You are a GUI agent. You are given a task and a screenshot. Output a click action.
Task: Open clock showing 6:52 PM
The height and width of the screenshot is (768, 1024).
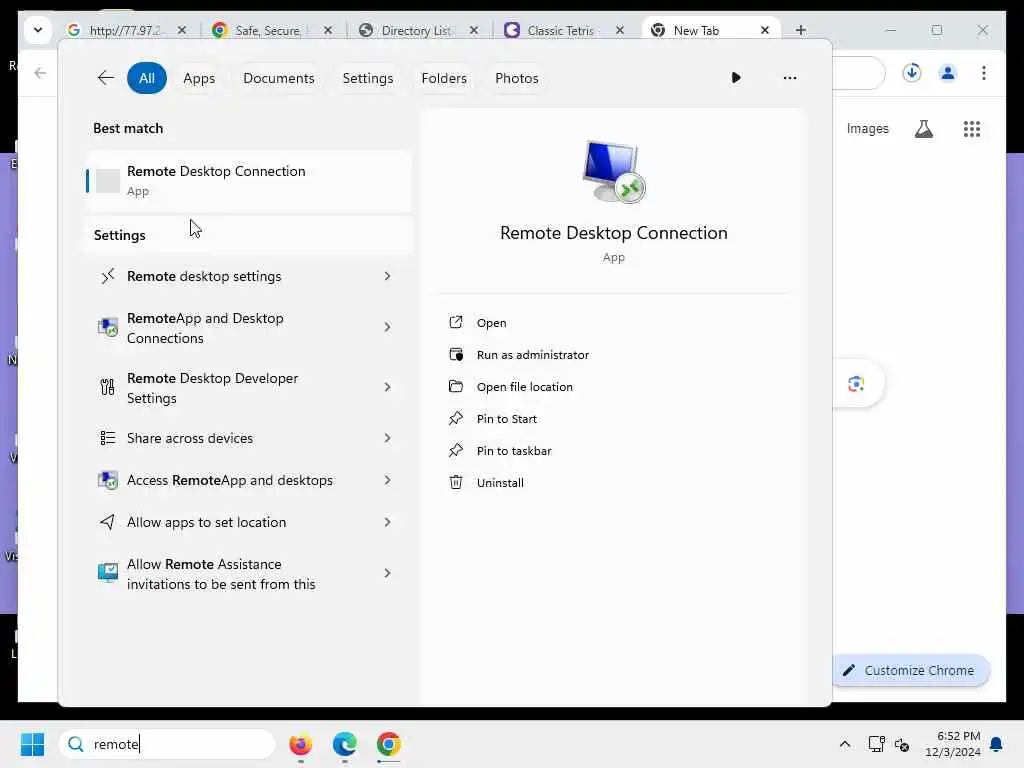[953, 744]
